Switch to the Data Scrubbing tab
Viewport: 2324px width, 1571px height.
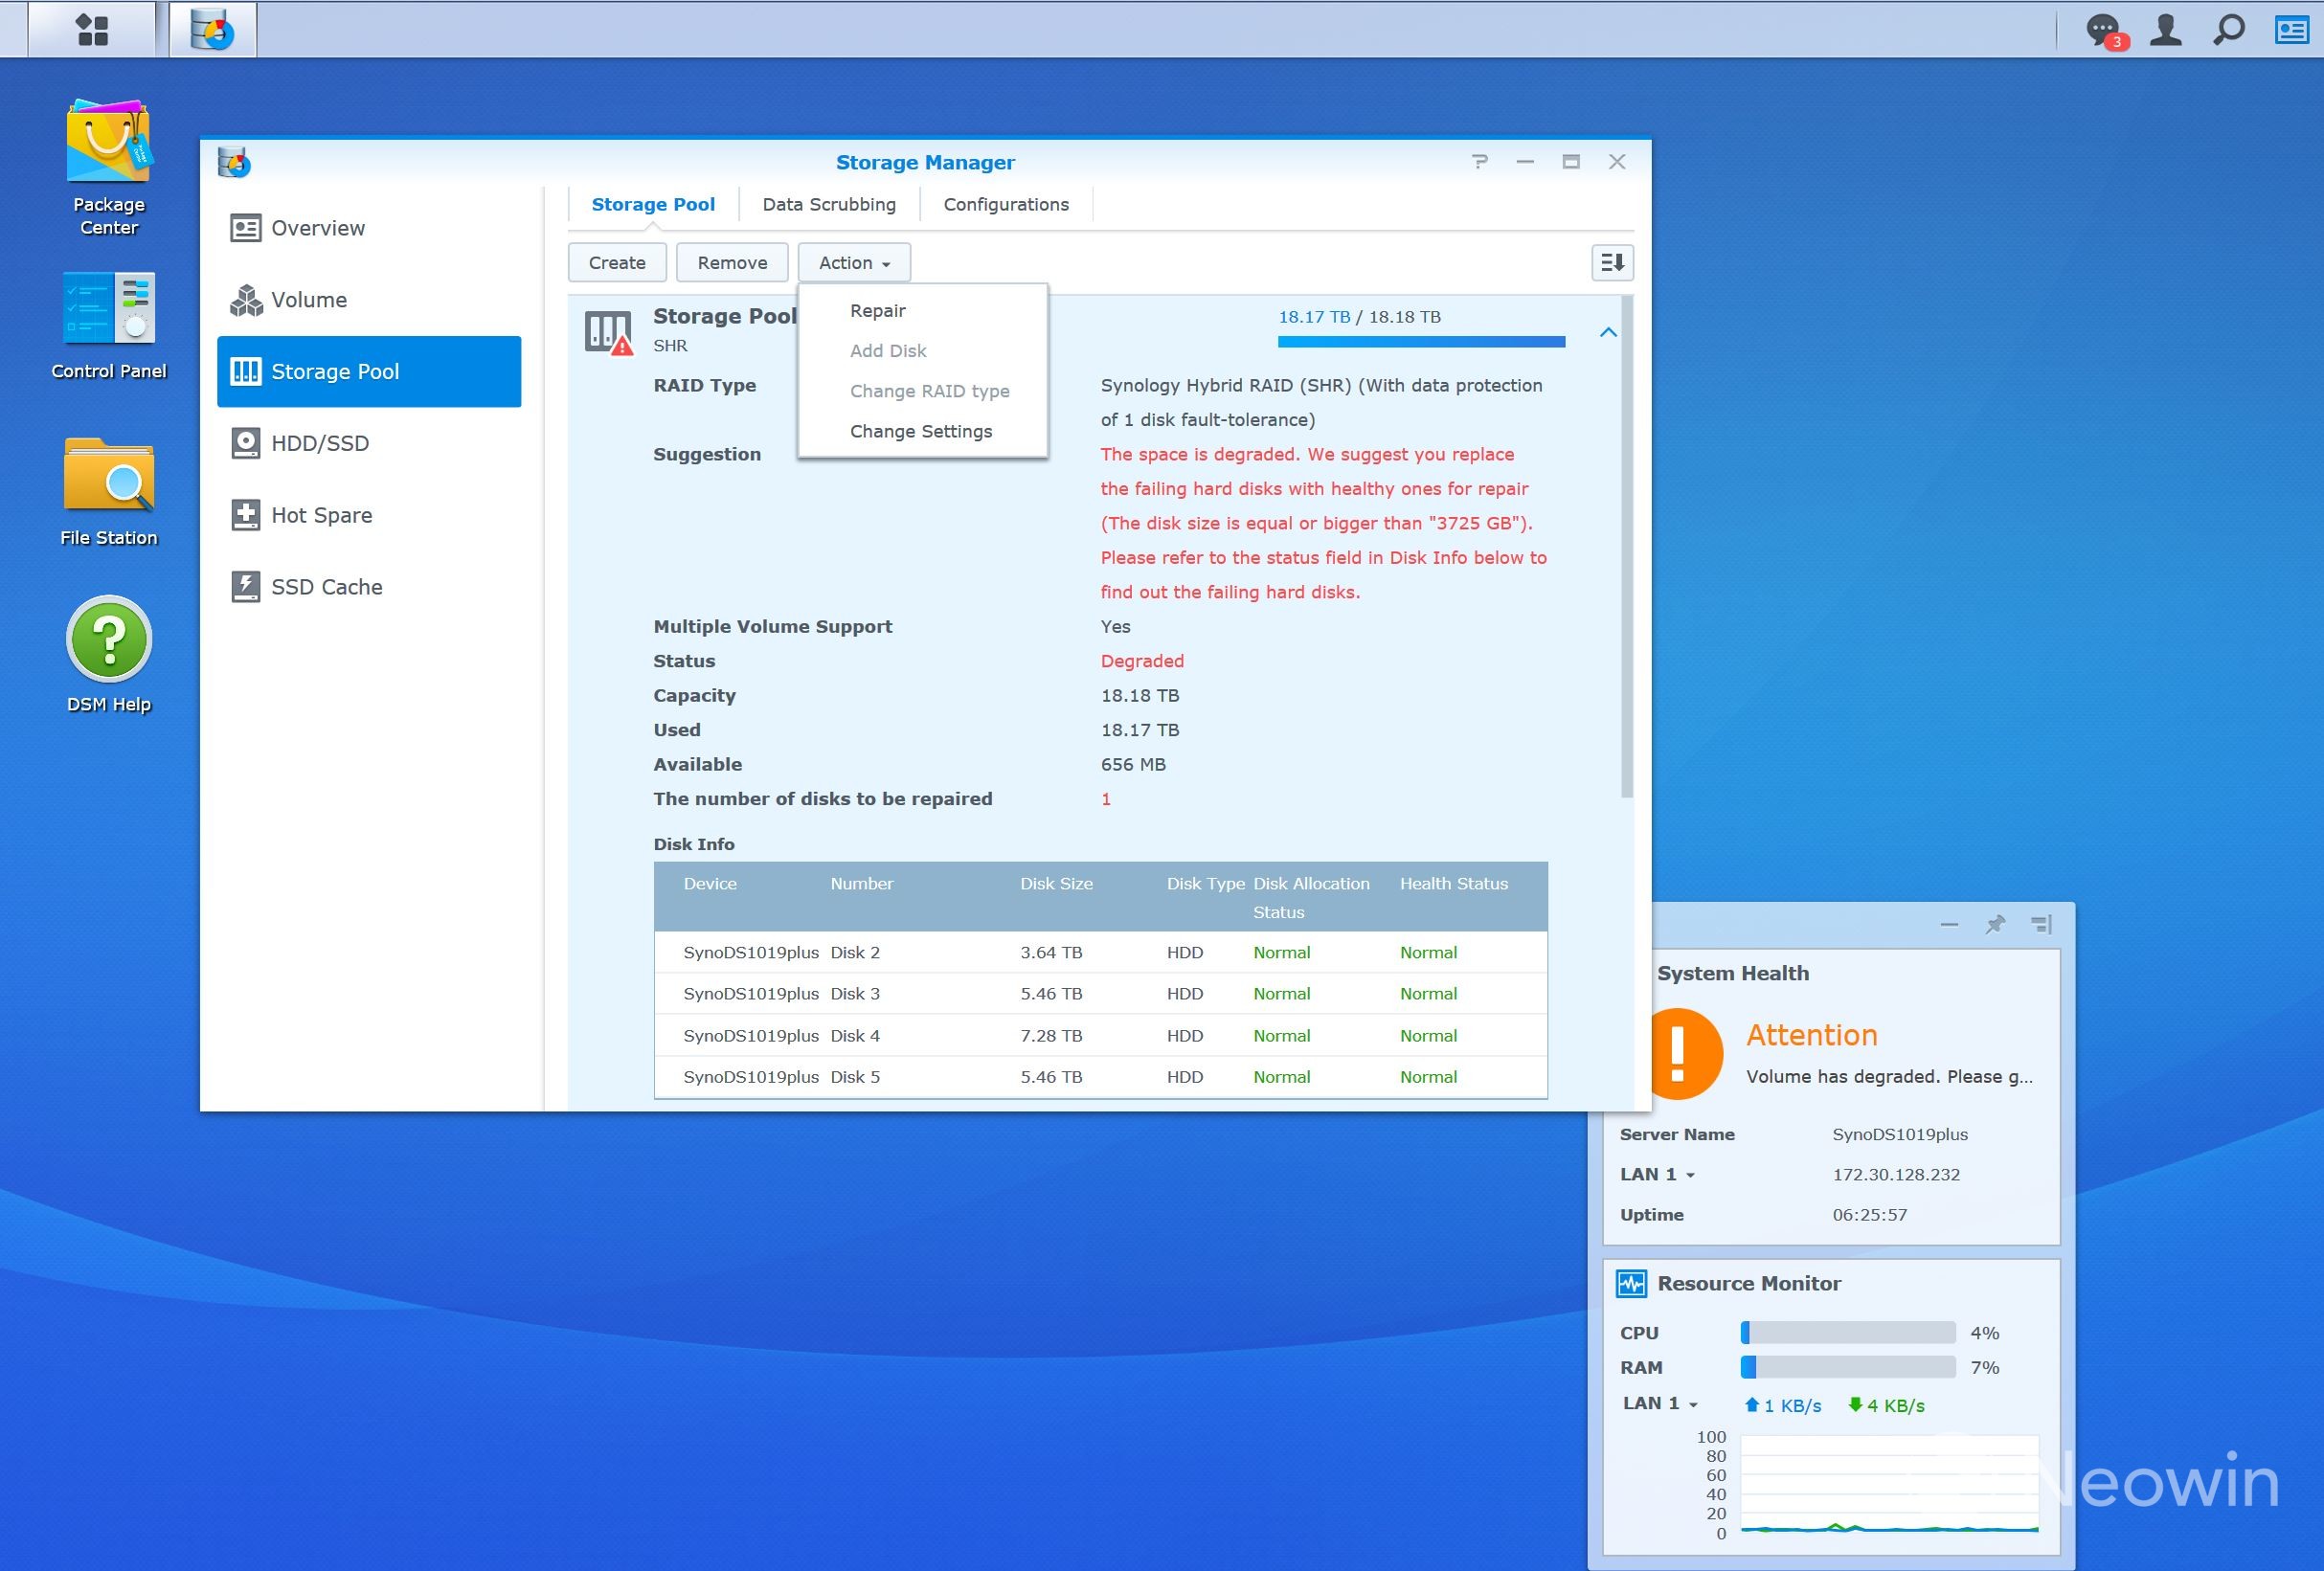click(x=829, y=204)
